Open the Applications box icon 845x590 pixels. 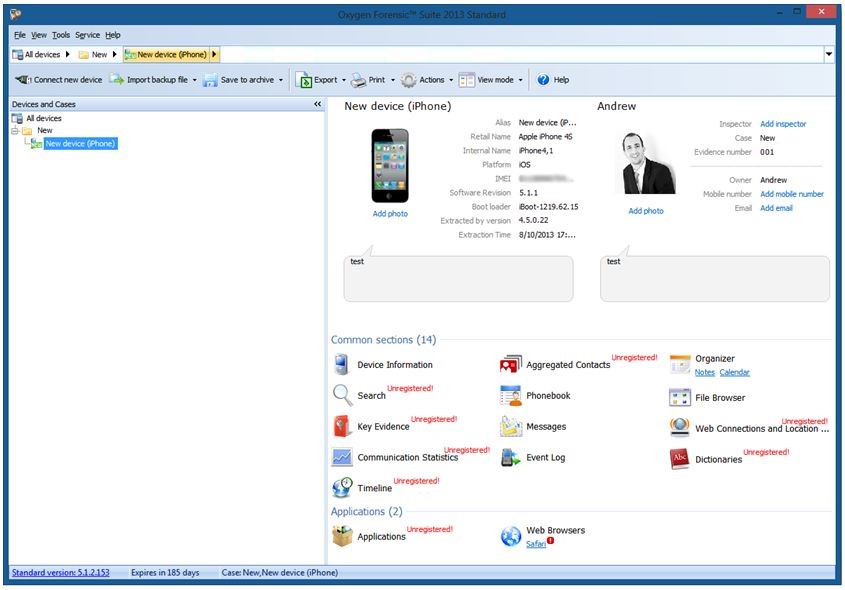[342, 536]
